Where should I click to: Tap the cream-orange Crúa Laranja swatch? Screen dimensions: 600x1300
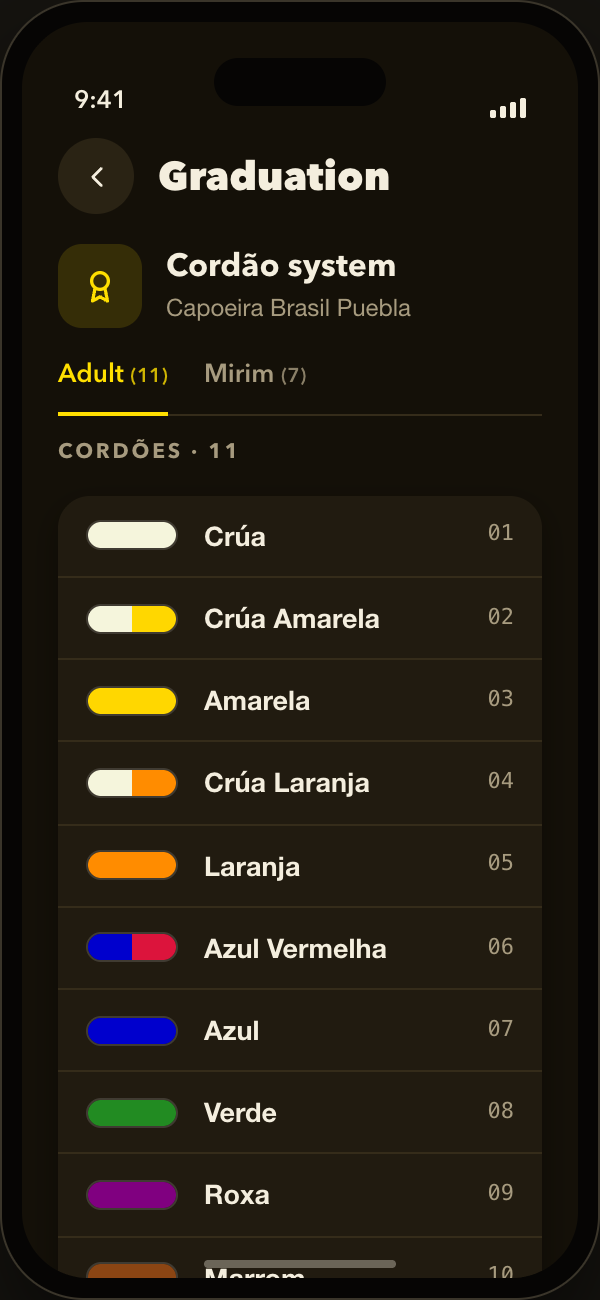click(132, 783)
